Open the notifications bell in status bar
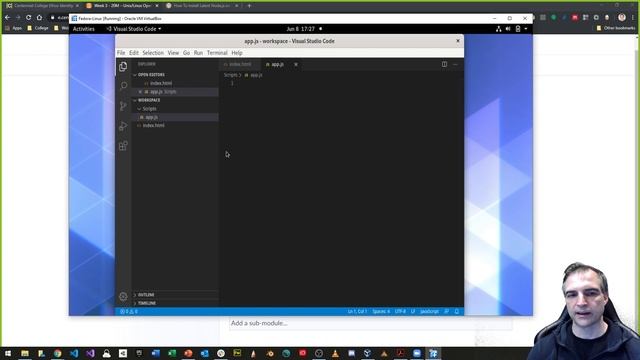 click(457, 311)
